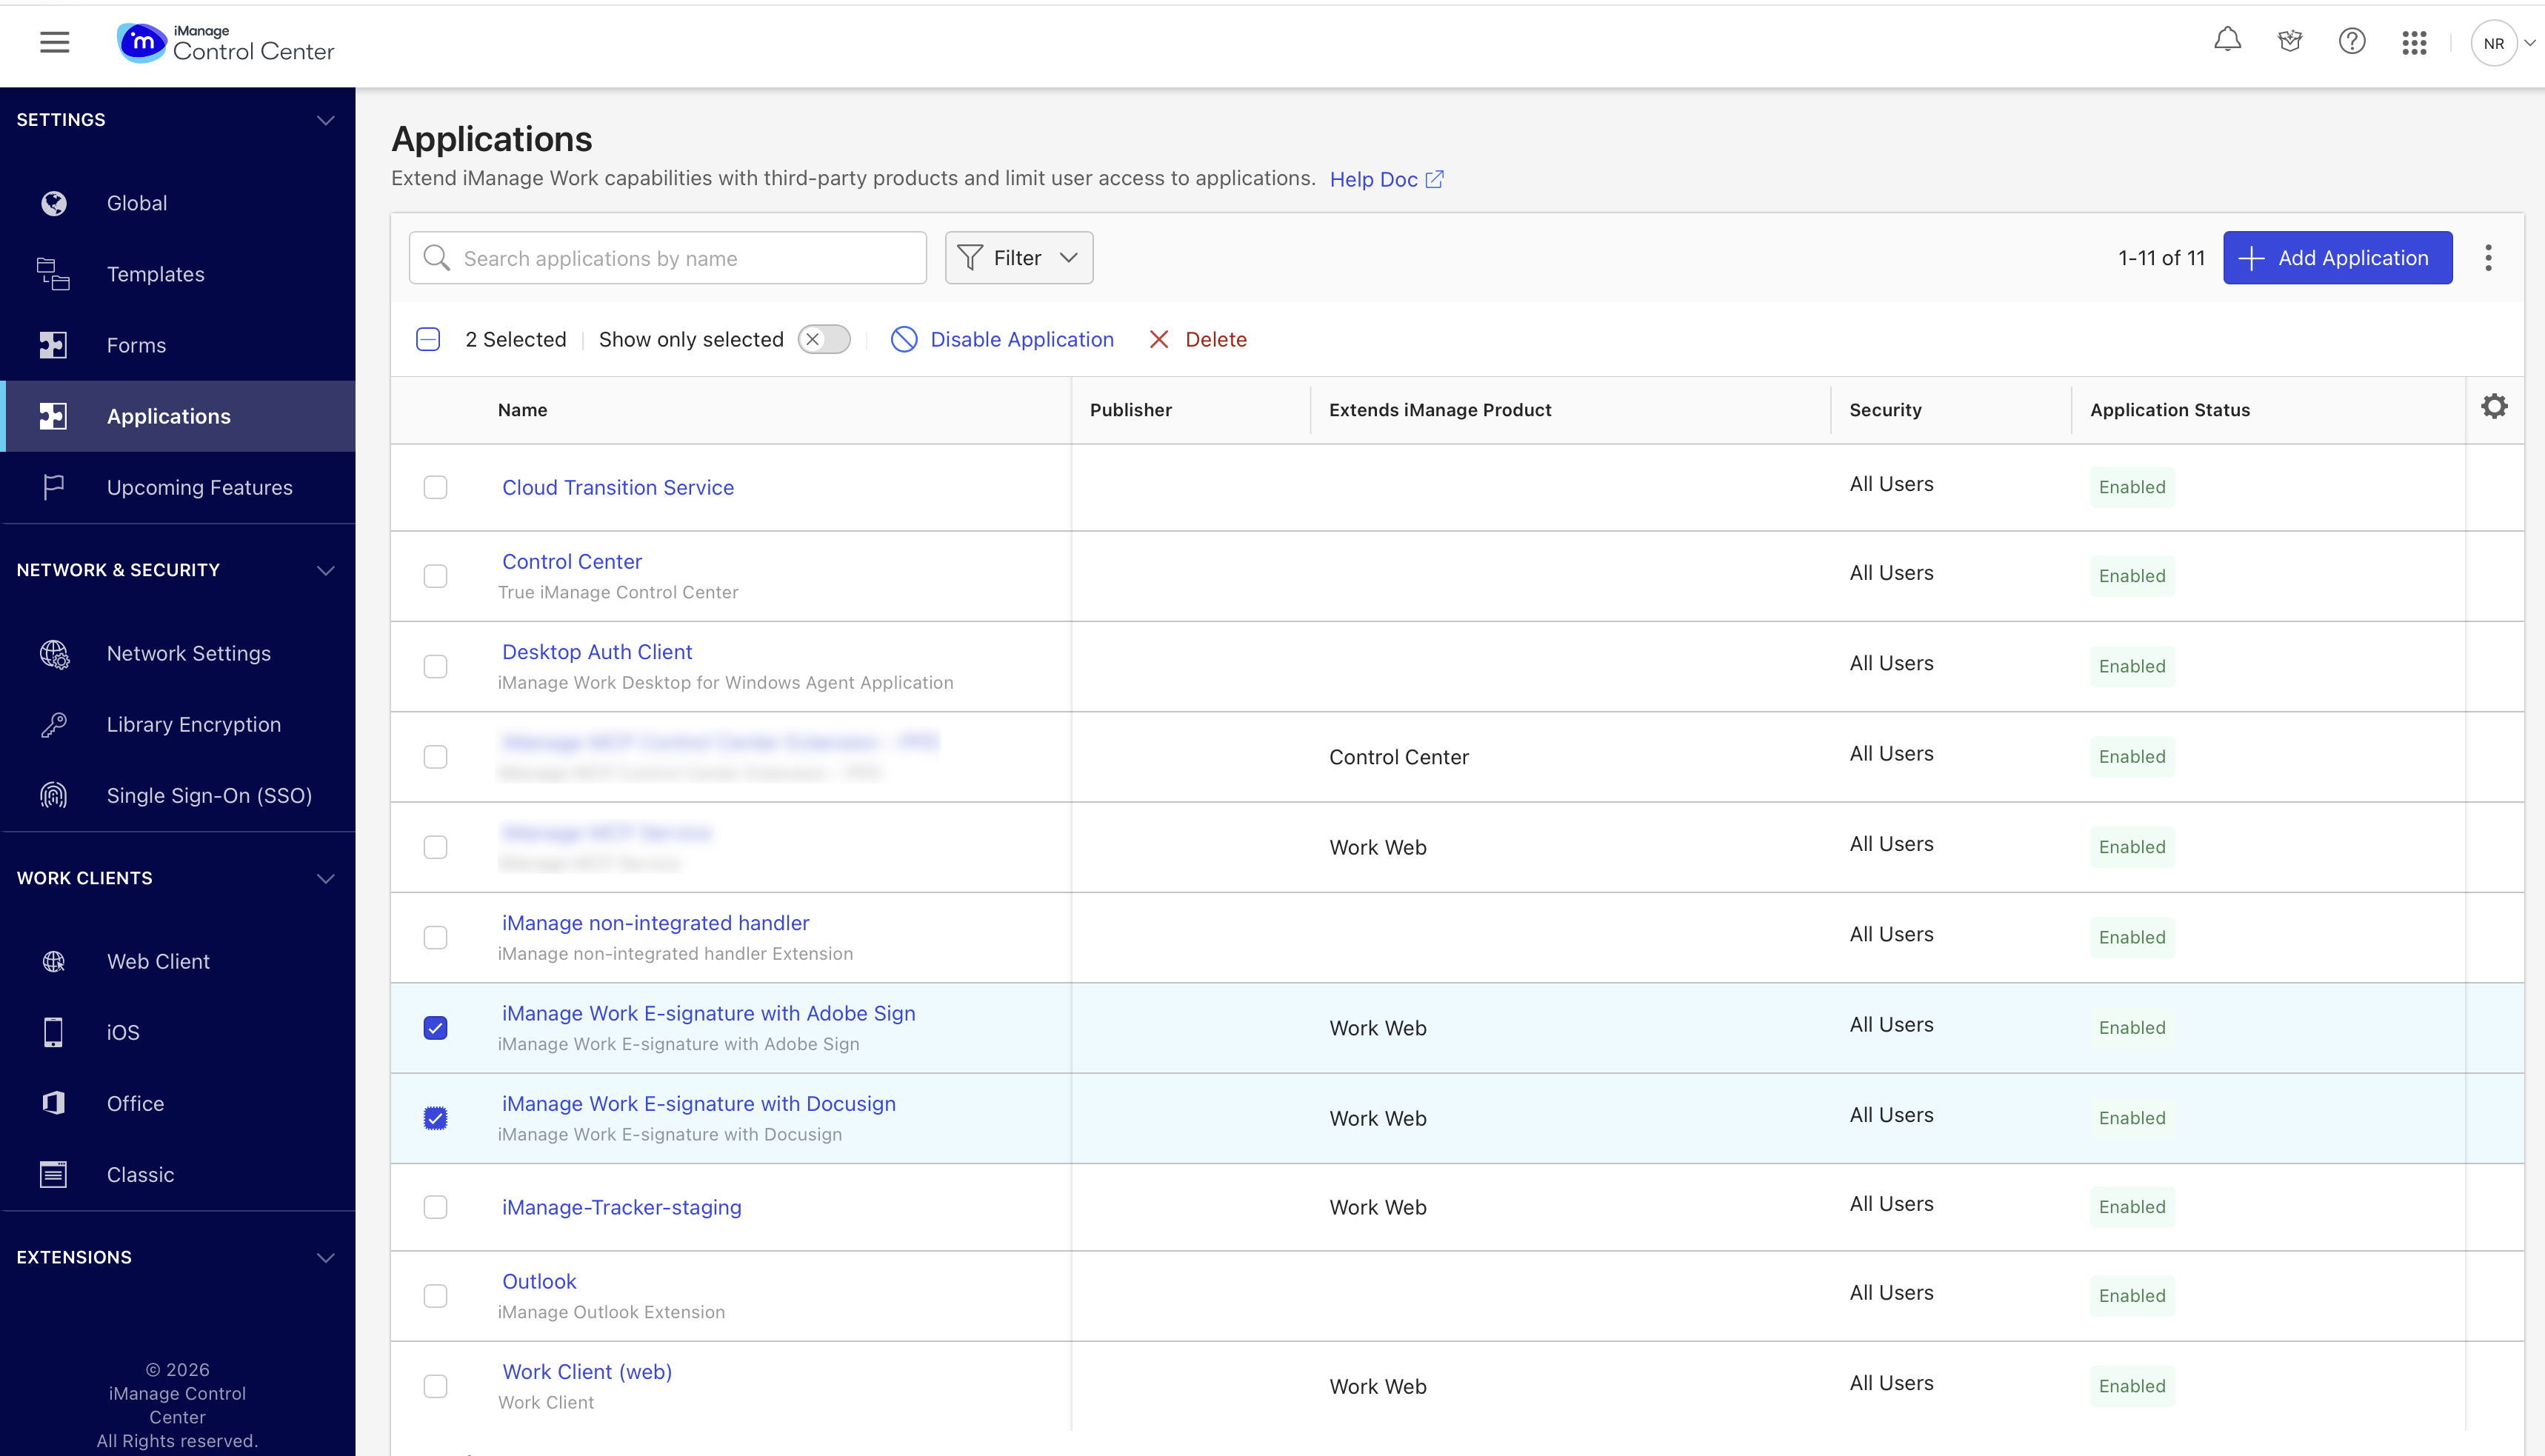Image resolution: width=2545 pixels, height=1456 pixels.
Task: Open the what's new announcements icon
Action: click(x=2290, y=41)
